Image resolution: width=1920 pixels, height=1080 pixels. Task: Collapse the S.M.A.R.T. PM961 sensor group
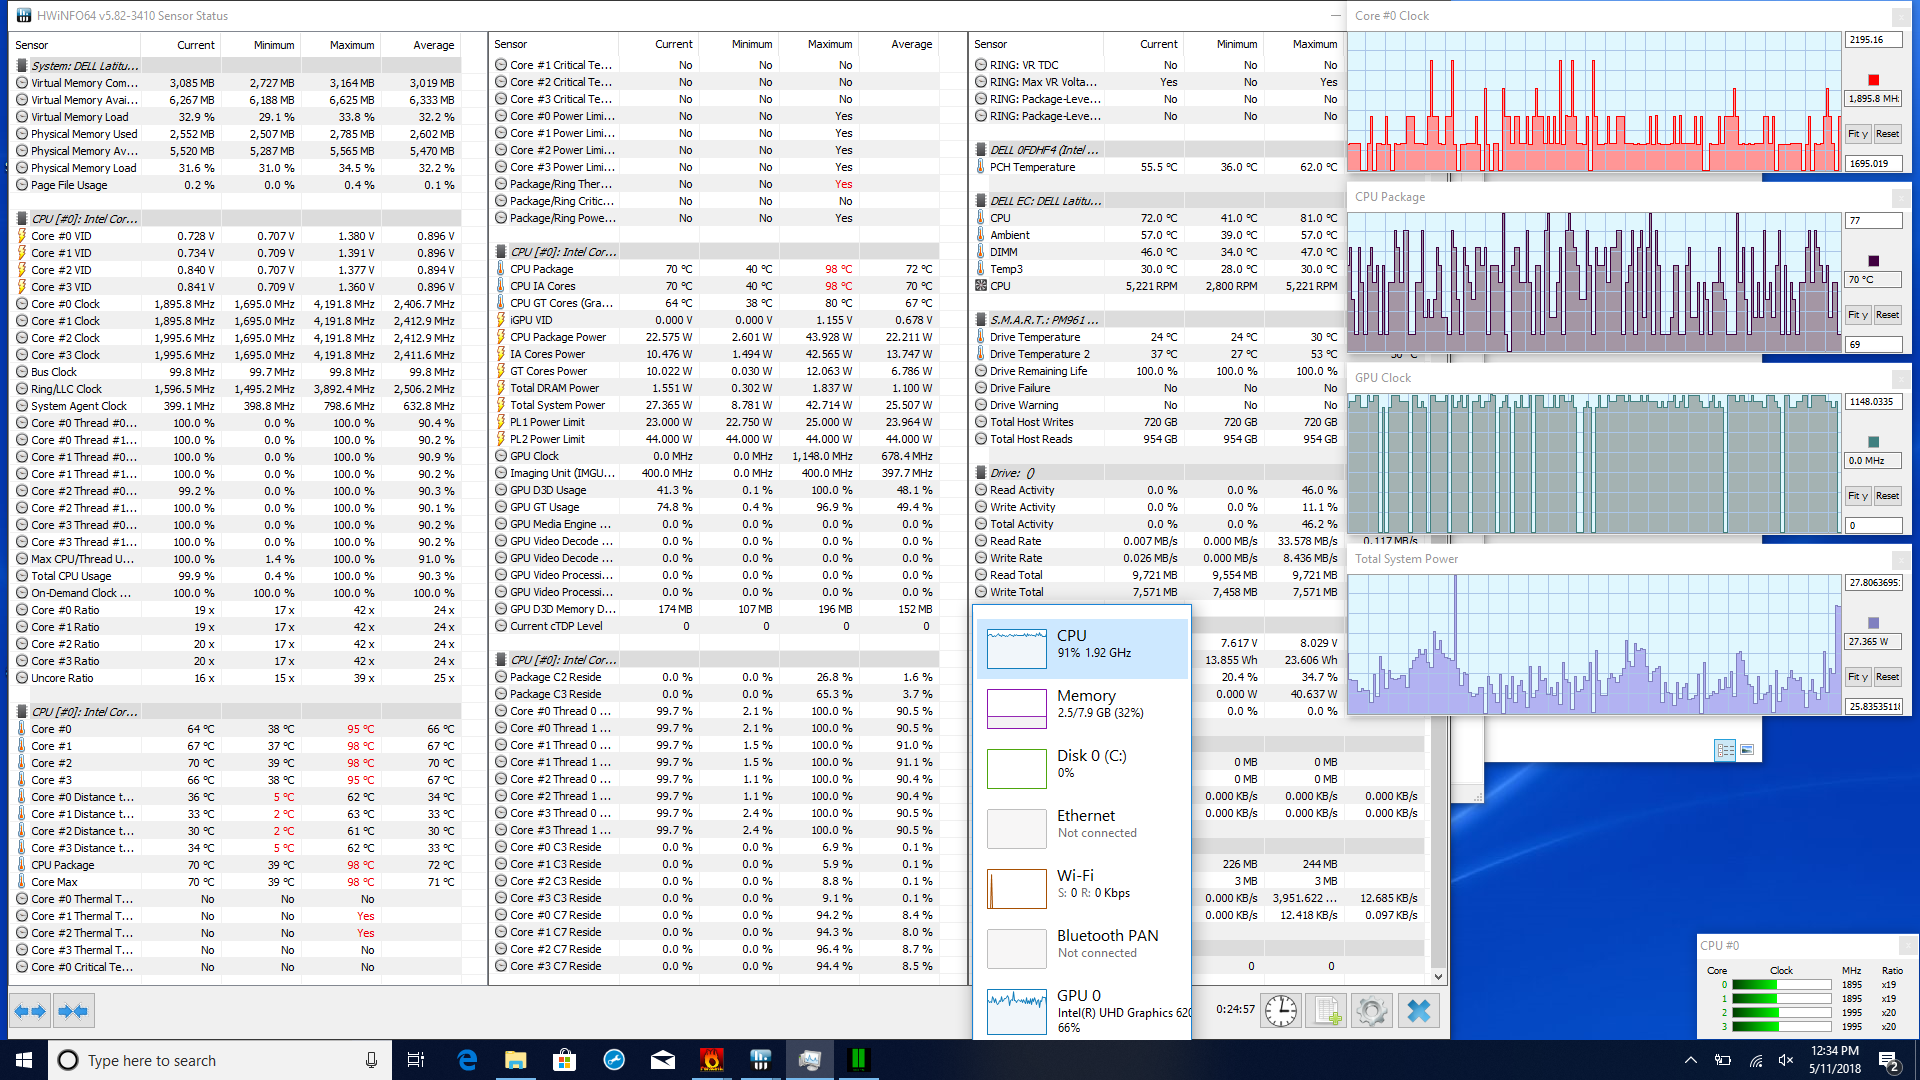pos(1044,320)
